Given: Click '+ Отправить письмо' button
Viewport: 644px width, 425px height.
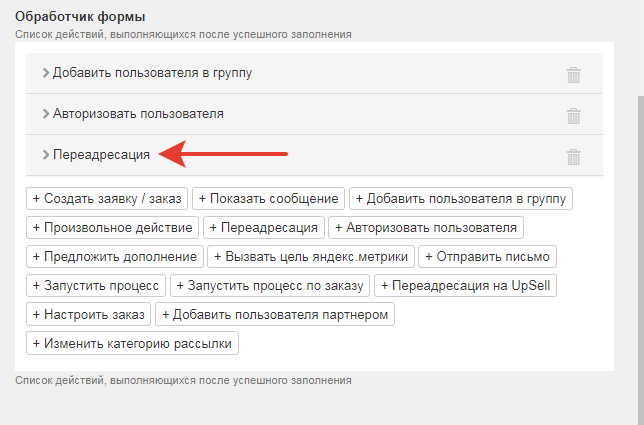Looking at the screenshot, I should [488, 257].
